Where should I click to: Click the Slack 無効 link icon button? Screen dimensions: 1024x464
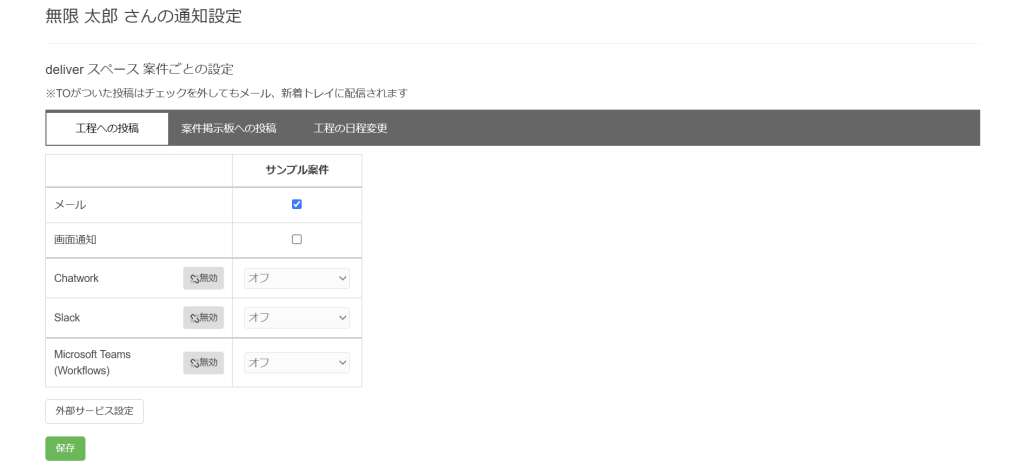[203, 318]
